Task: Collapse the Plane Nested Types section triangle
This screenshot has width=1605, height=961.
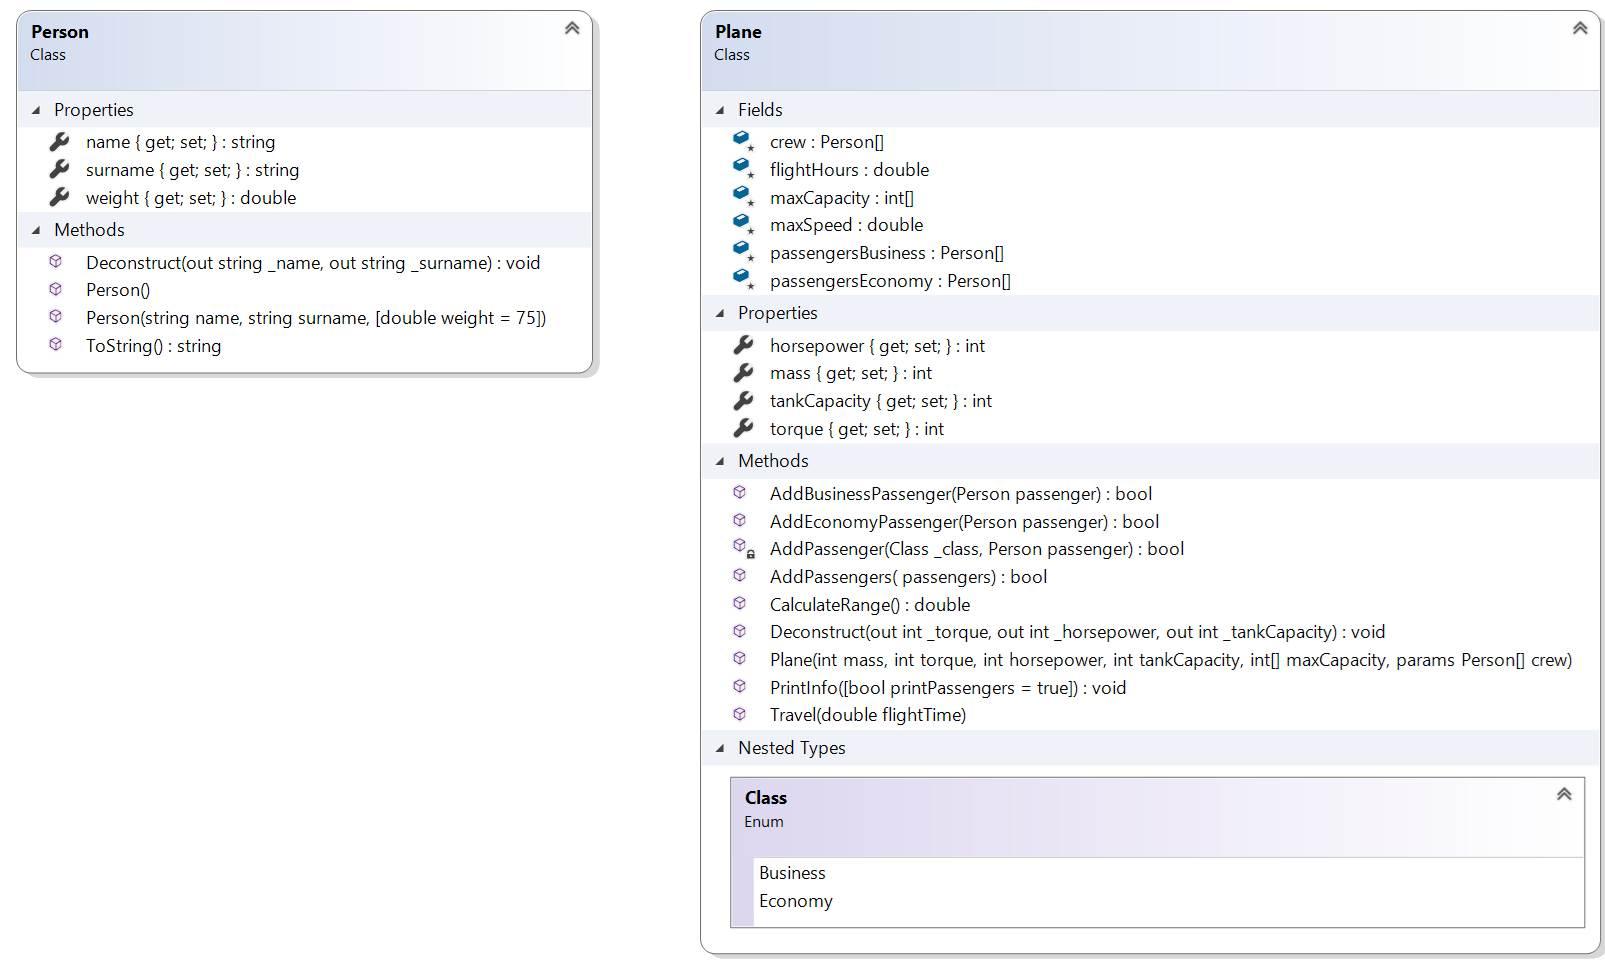Action: [720, 748]
